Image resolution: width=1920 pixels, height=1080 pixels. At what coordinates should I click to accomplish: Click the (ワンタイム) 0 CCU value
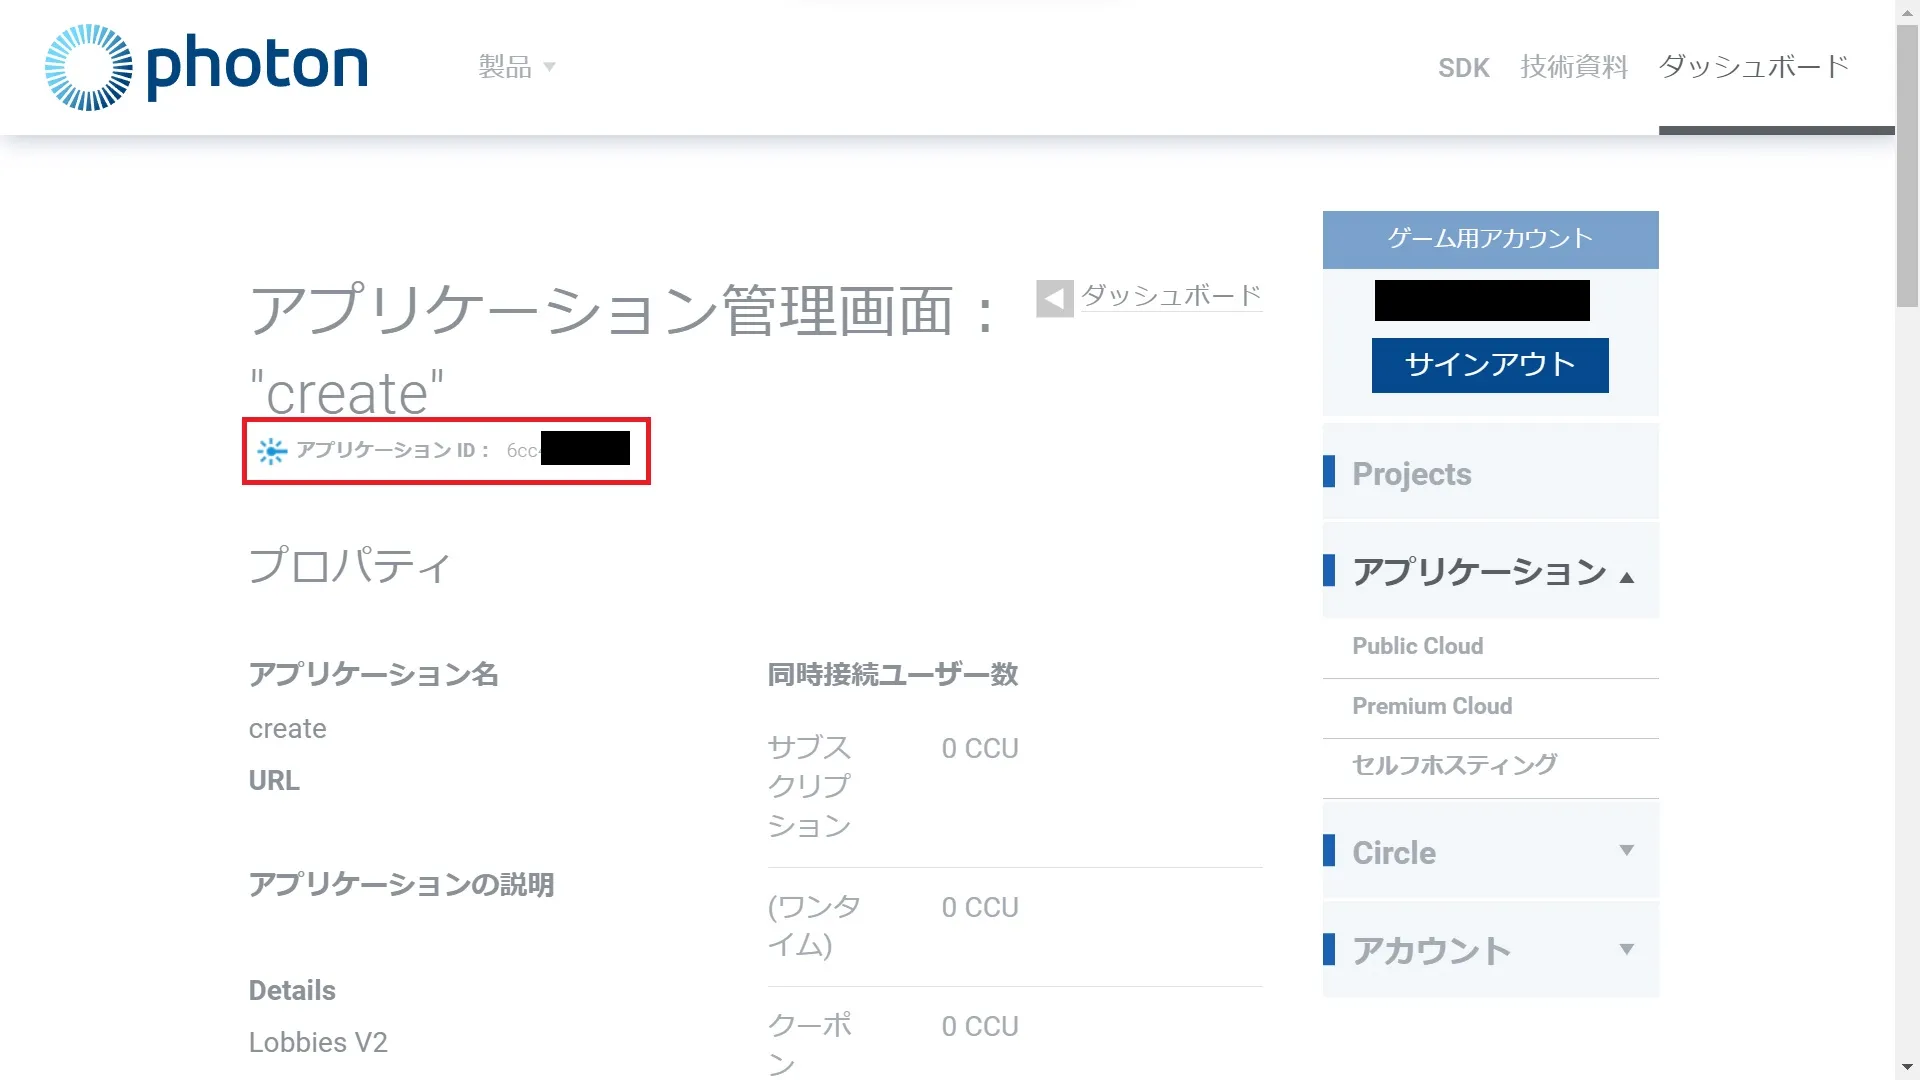point(980,907)
